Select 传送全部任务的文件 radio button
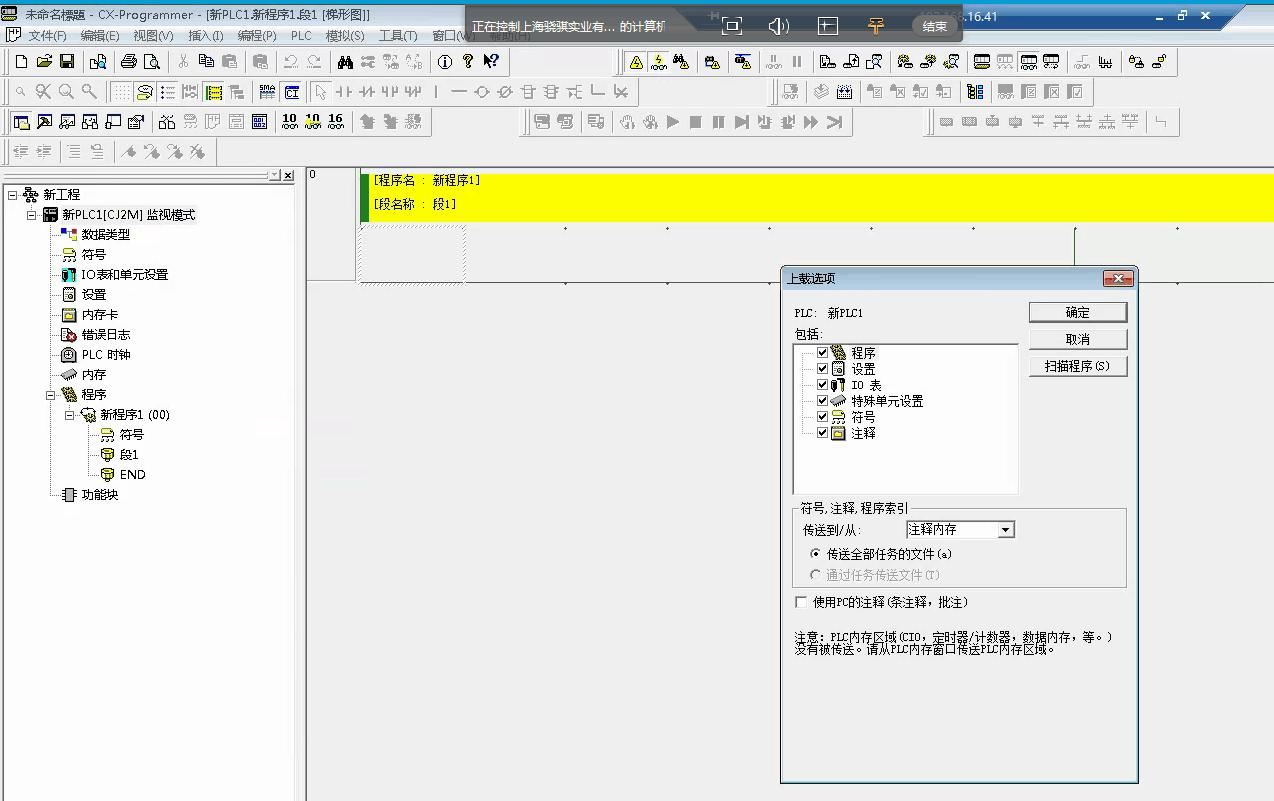The width and height of the screenshot is (1274, 801). (x=815, y=553)
